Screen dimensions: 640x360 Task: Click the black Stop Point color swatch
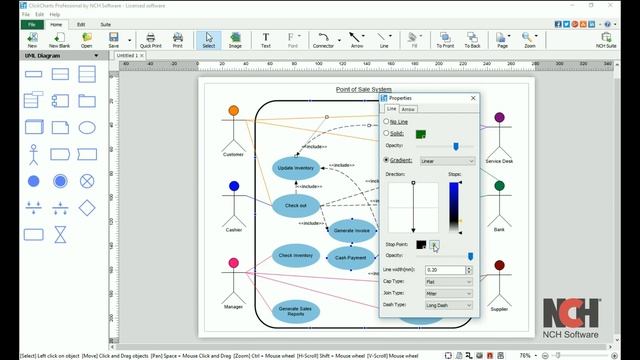coord(421,244)
